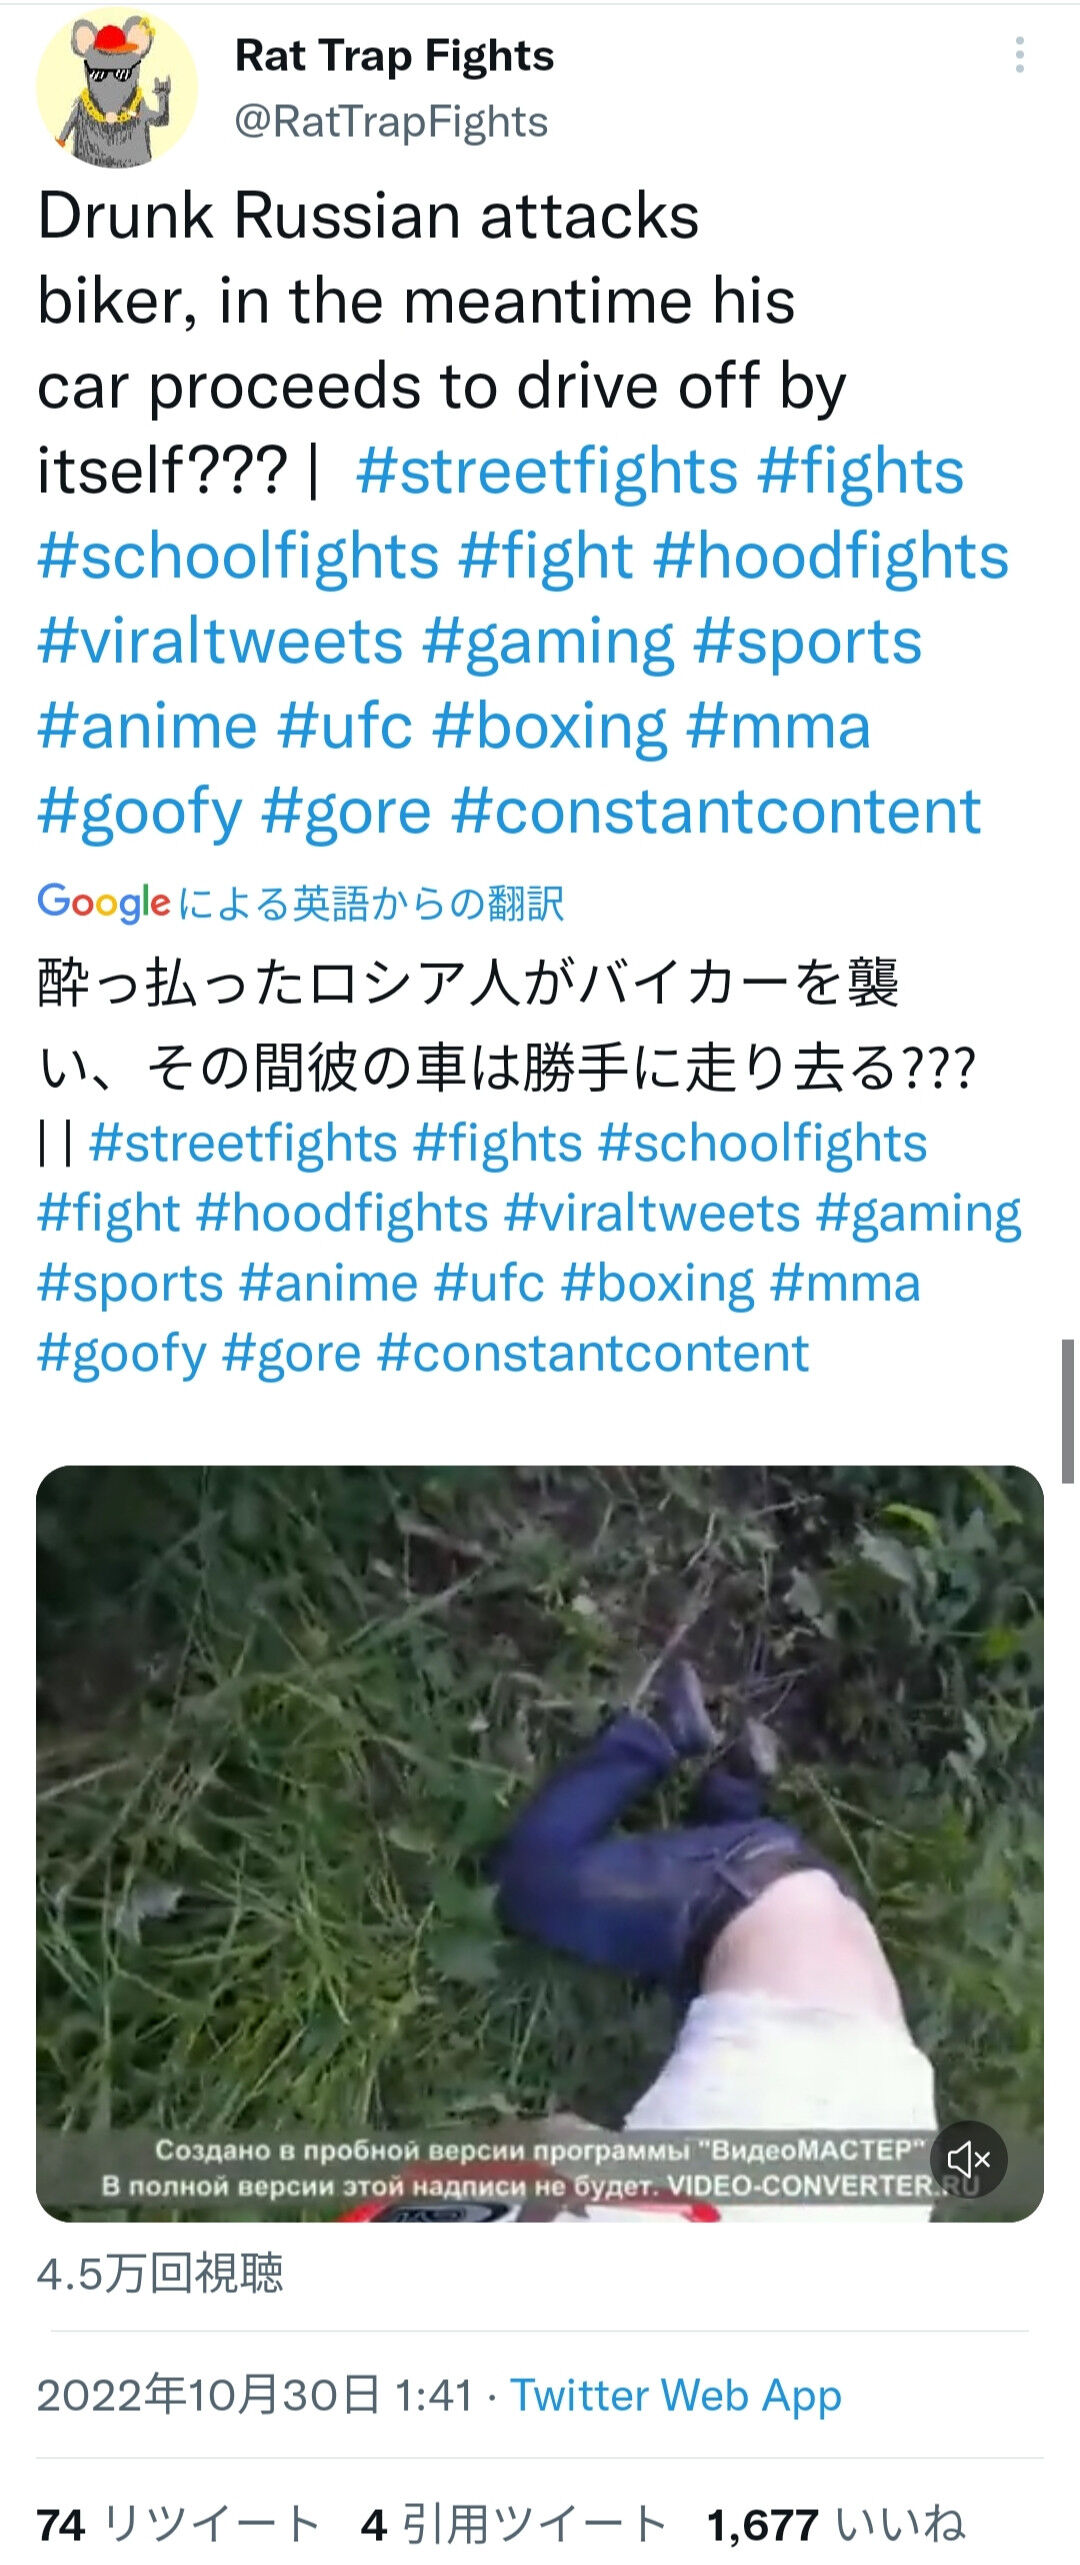This screenshot has width=1080, height=2565.
Task: Open the Rat Trap Fights display name
Action: (x=394, y=56)
